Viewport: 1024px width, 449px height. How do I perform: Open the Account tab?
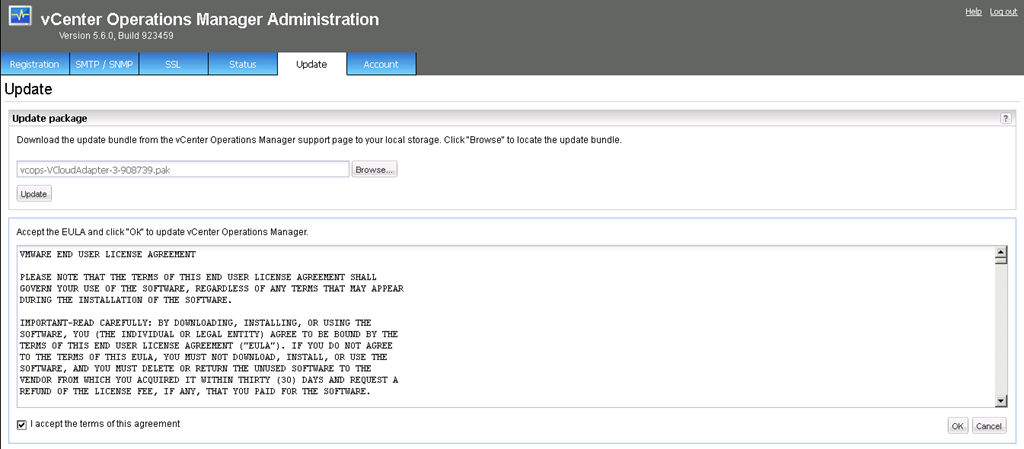(381, 65)
